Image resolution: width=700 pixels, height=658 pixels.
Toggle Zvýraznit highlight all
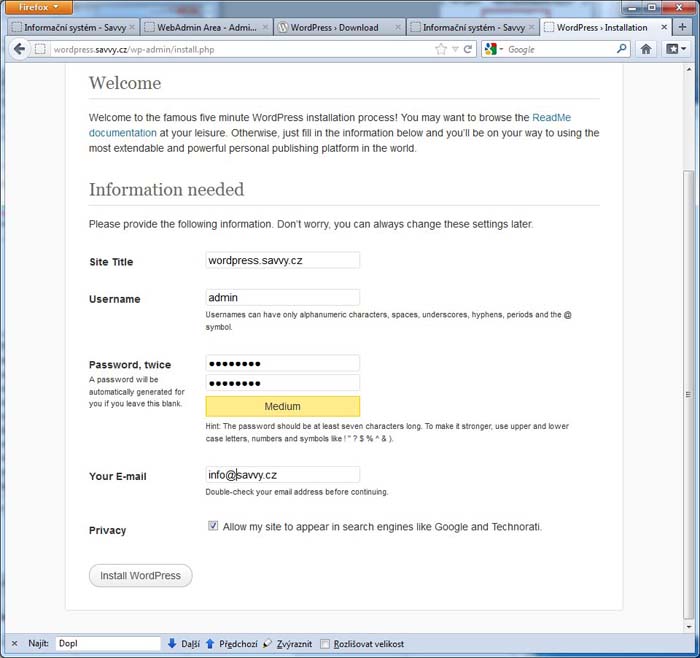[x=288, y=644]
